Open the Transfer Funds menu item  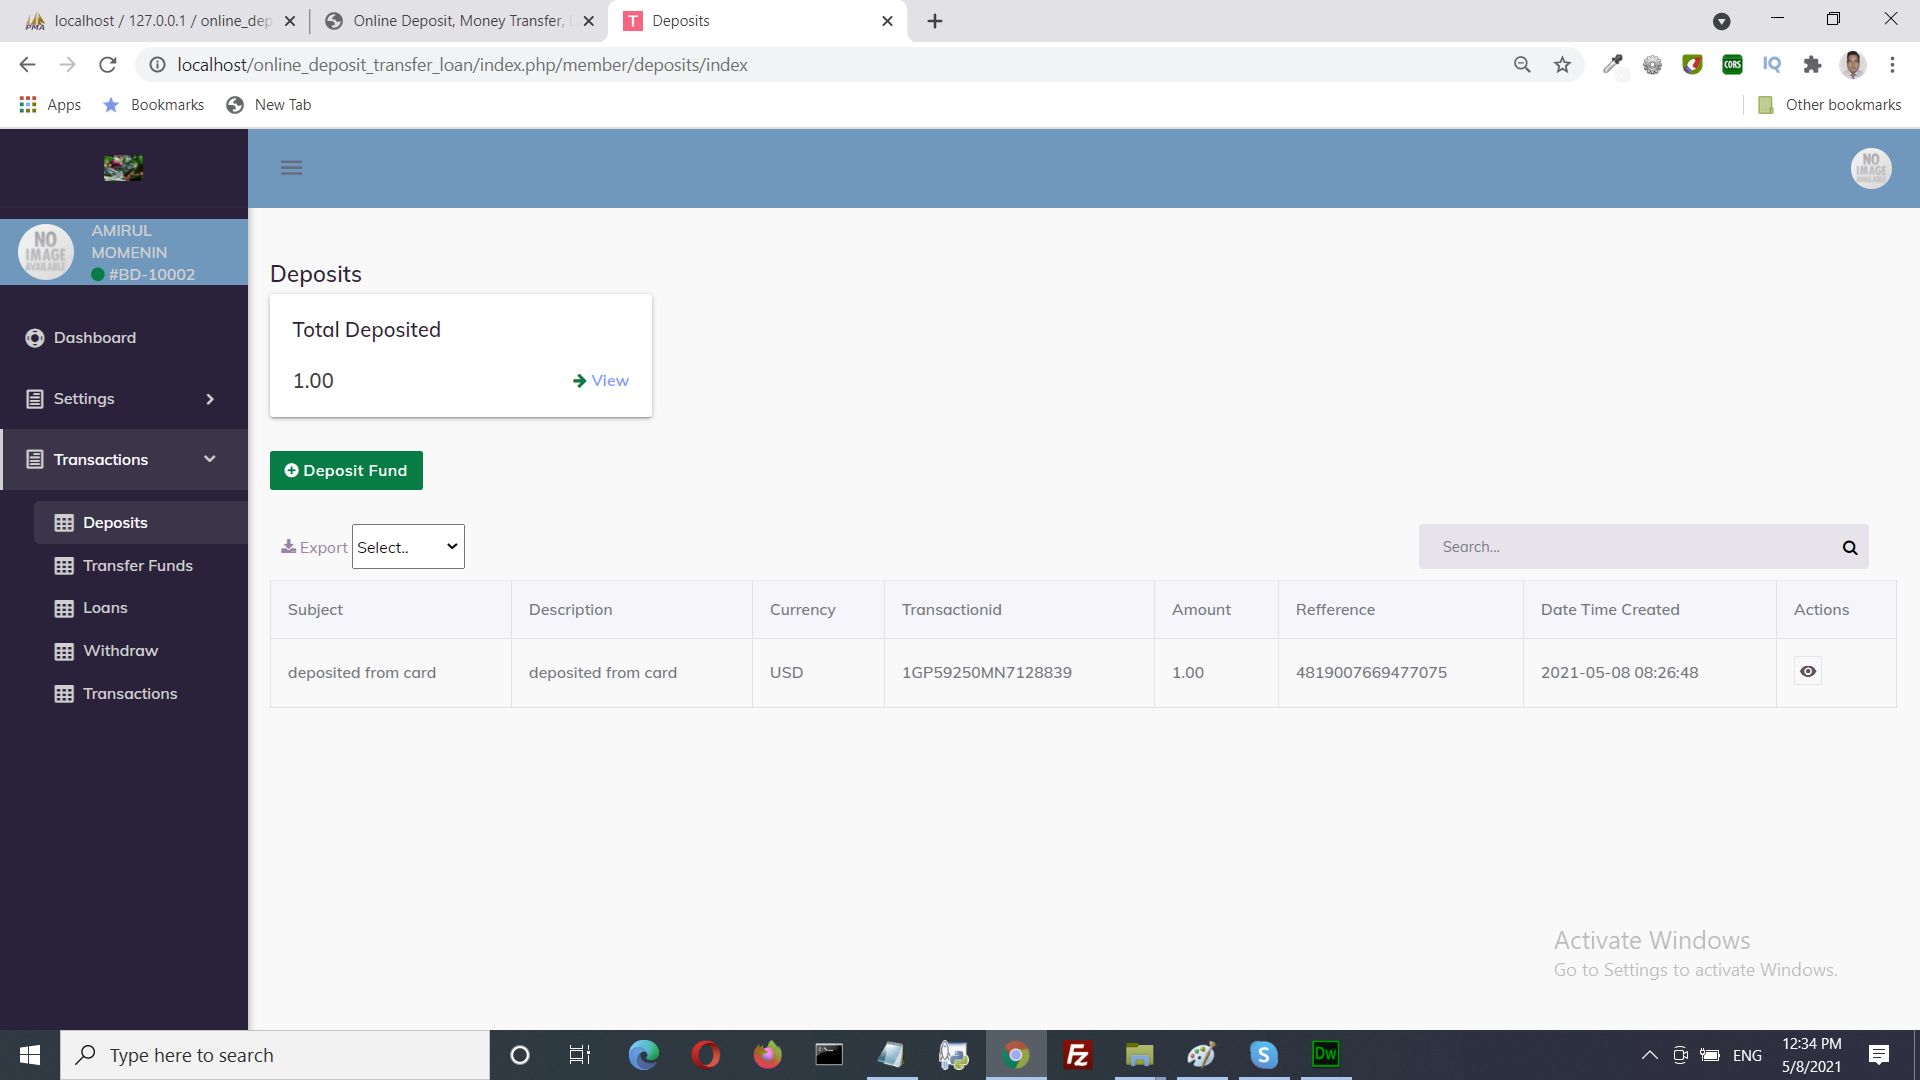[x=138, y=566]
